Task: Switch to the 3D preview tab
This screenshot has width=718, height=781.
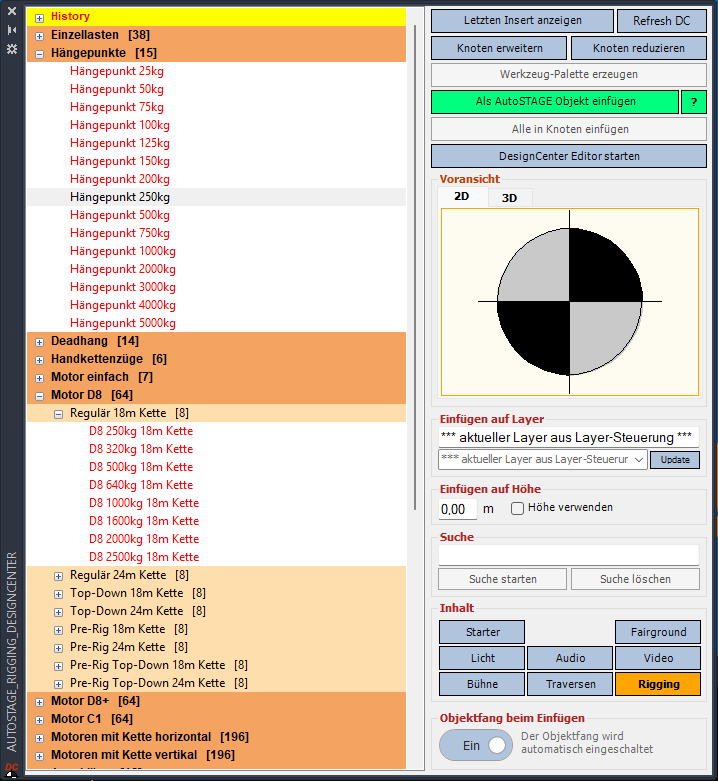Action: click(509, 198)
